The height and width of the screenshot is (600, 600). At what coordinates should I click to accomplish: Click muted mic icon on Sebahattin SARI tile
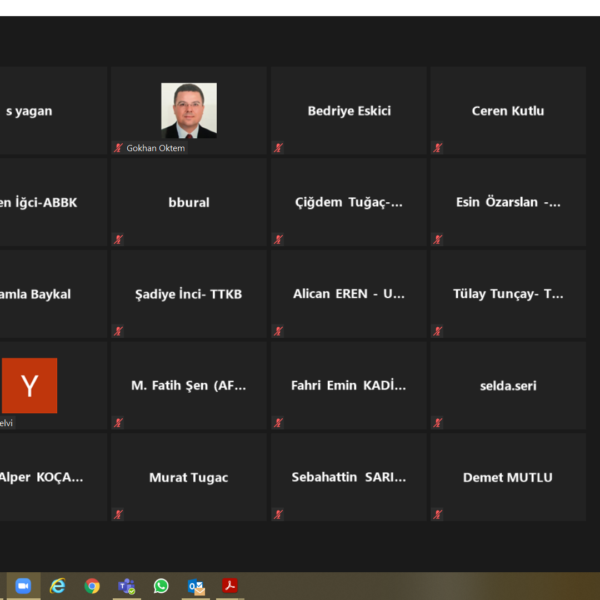click(278, 514)
